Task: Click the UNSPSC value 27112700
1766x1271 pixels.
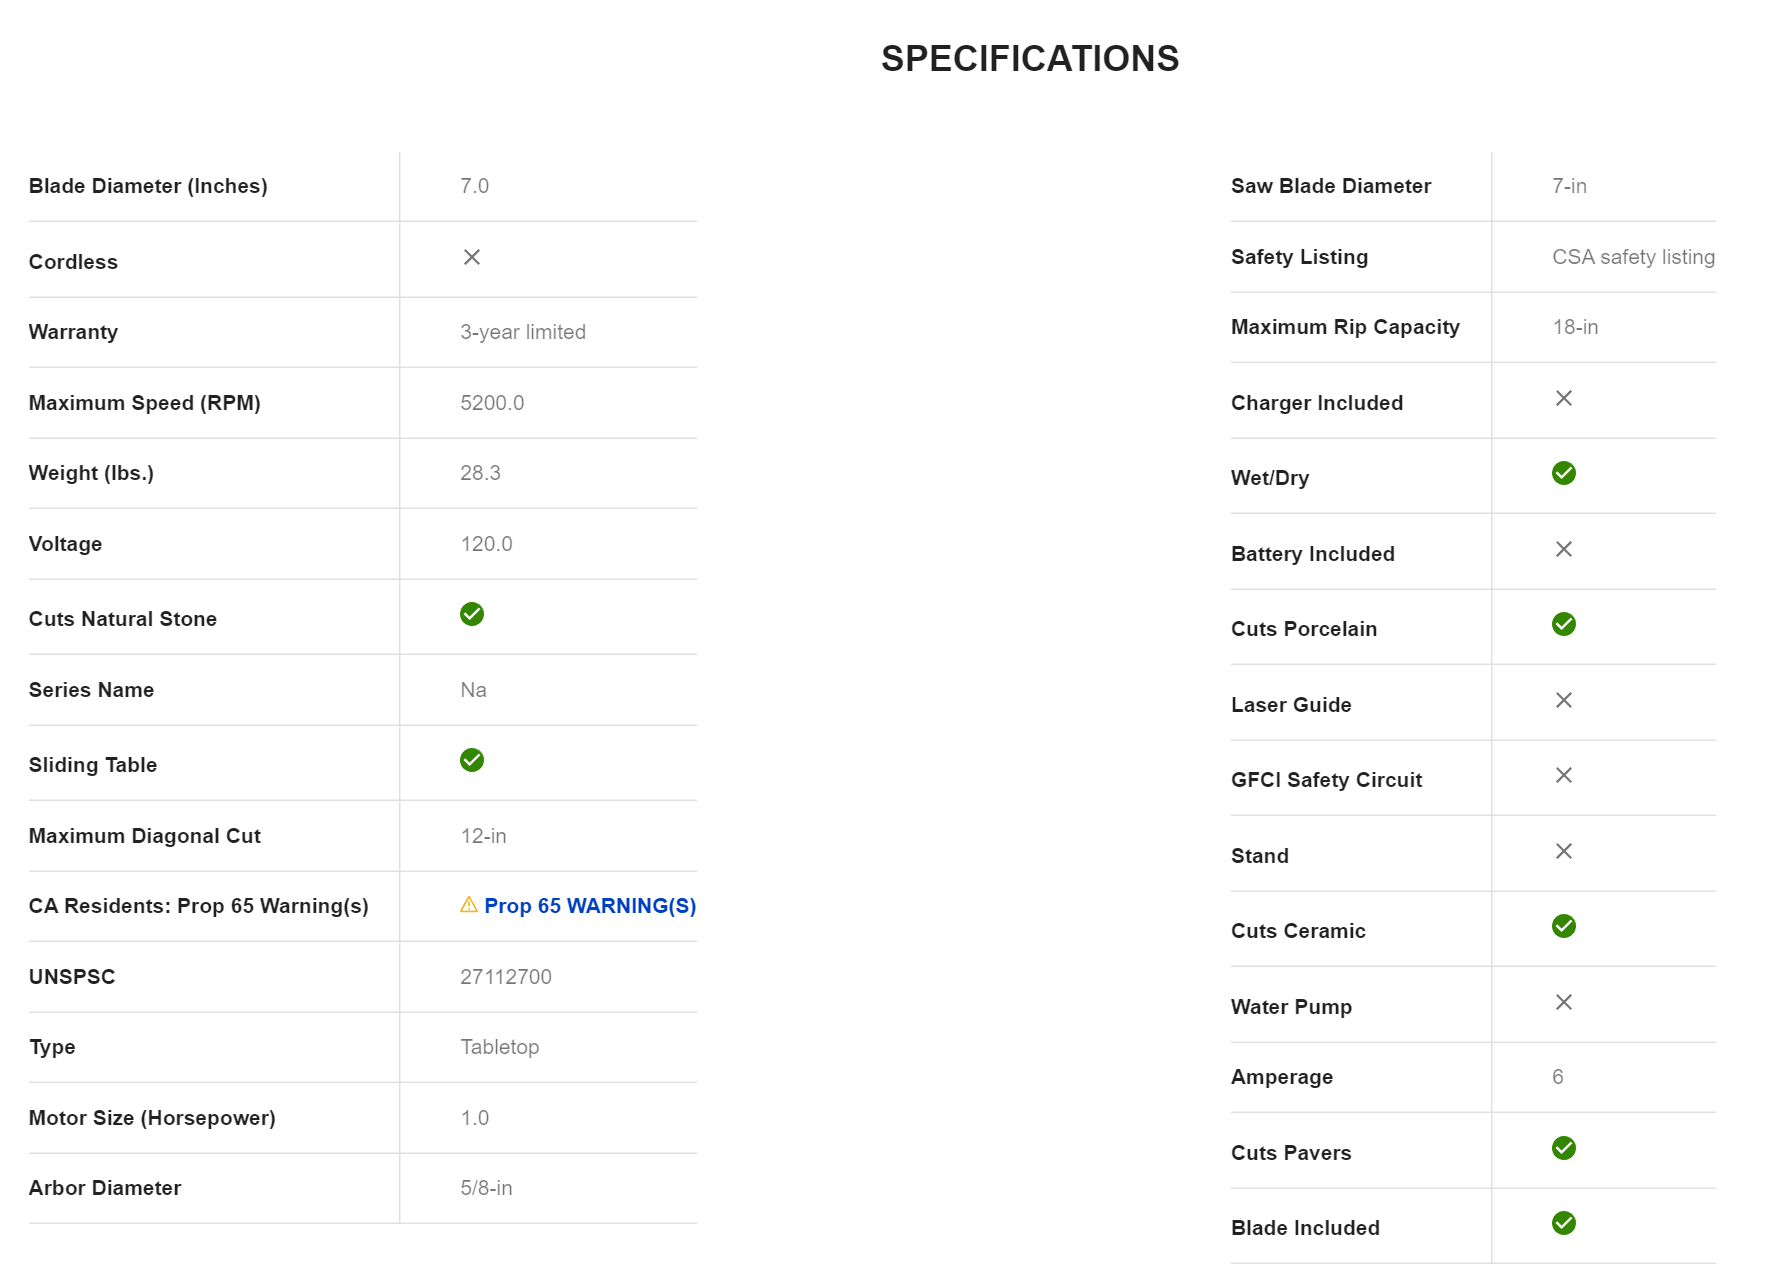Action: click(x=506, y=977)
